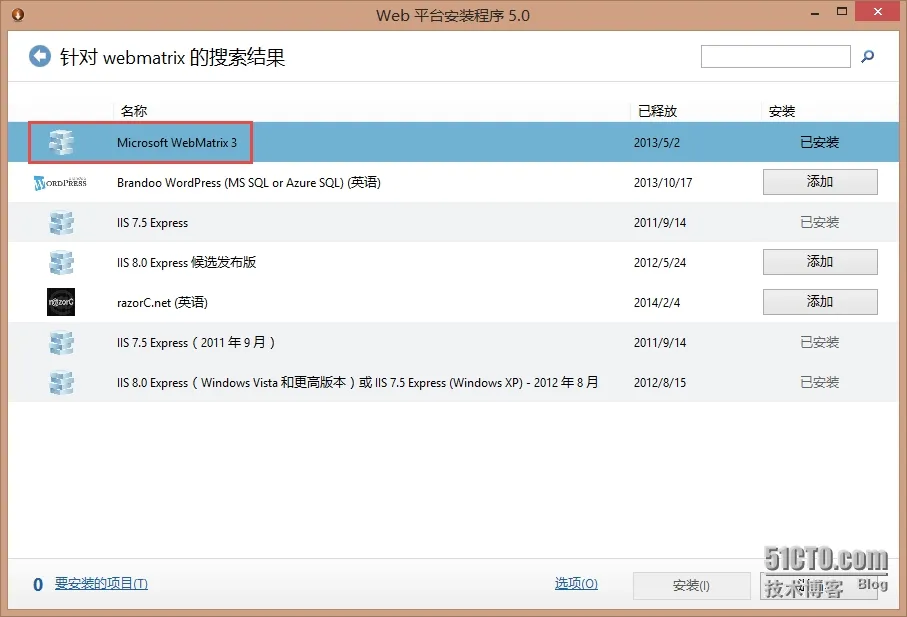Screen dimensions: 907x617
Task: Select IIS 8.0 Express 候选发布版 name
Action: [x=186, y=263]
